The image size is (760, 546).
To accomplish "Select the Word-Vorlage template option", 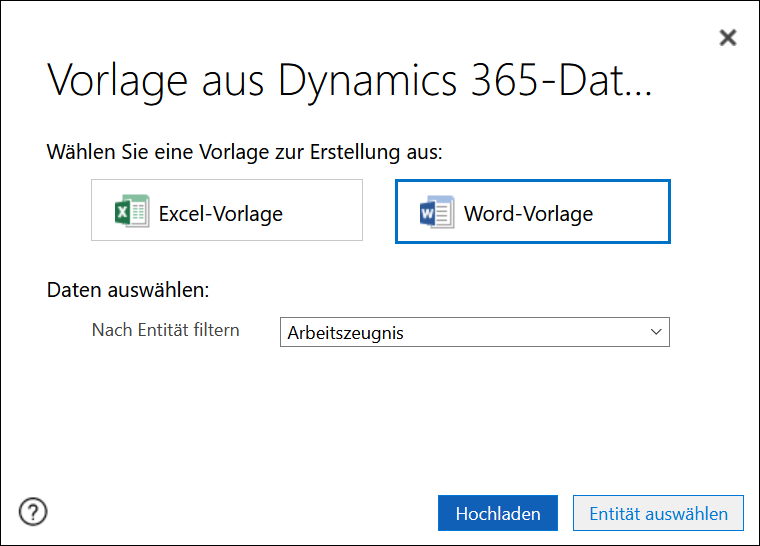I will click(533, 211).
